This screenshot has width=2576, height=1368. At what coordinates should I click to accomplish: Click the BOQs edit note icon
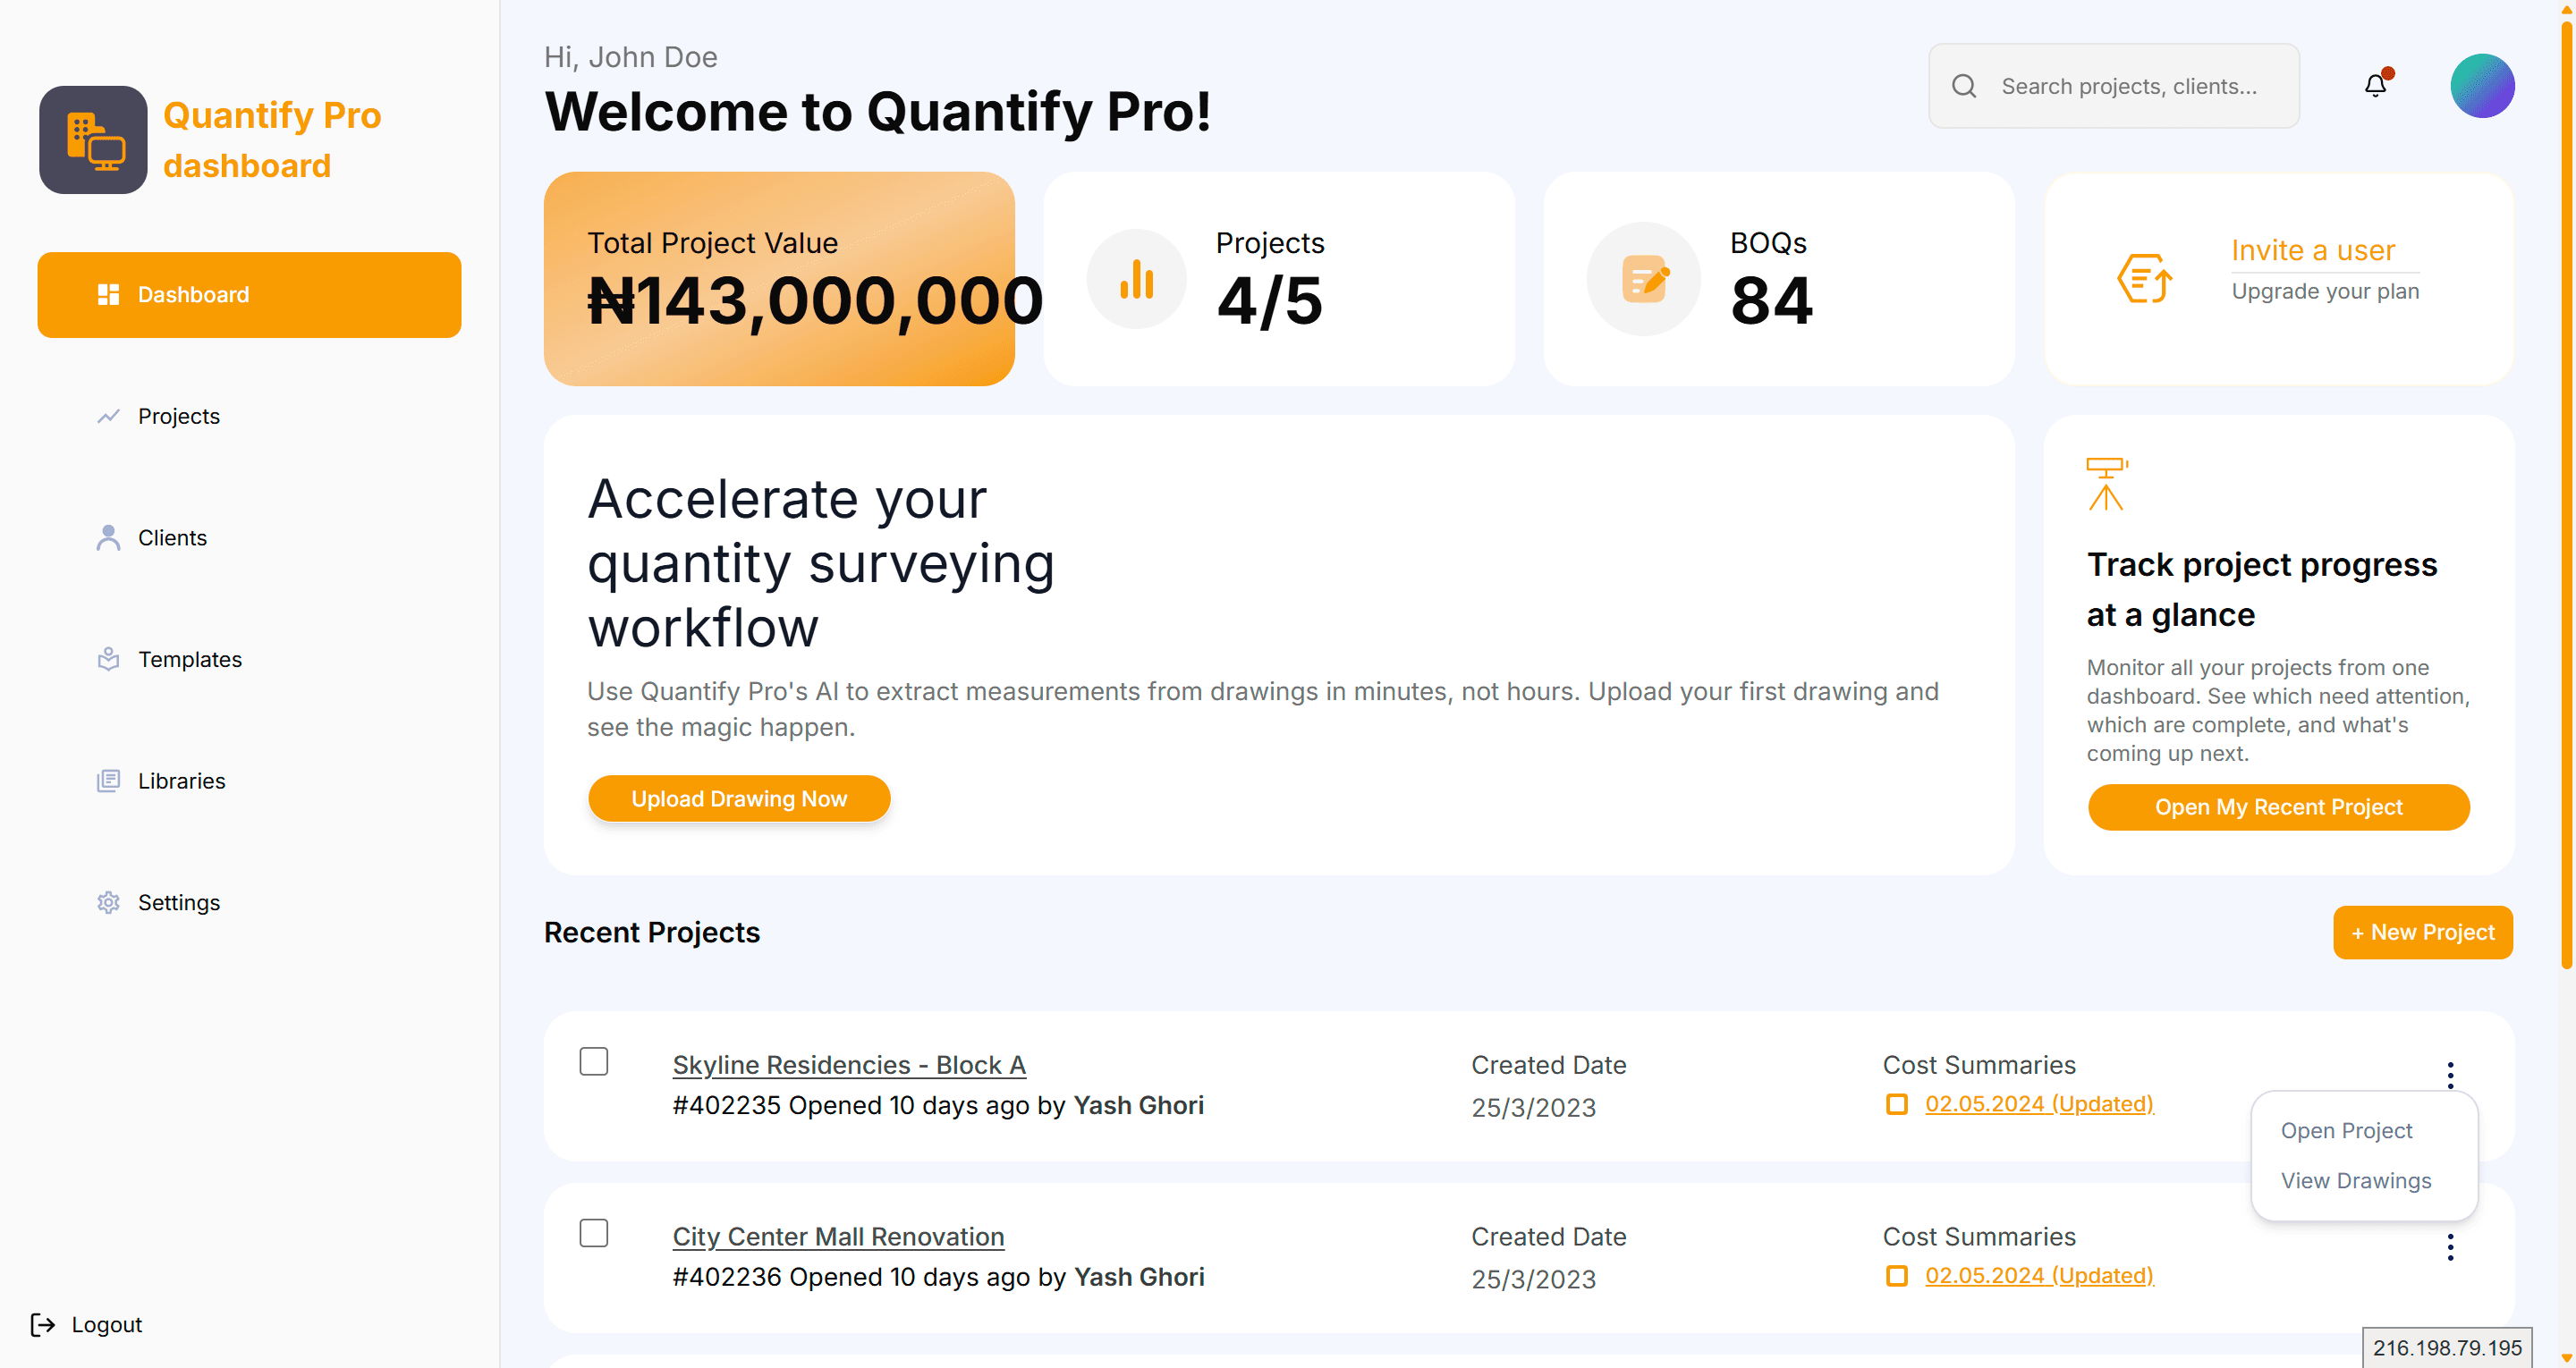[x=1643, y=279]
